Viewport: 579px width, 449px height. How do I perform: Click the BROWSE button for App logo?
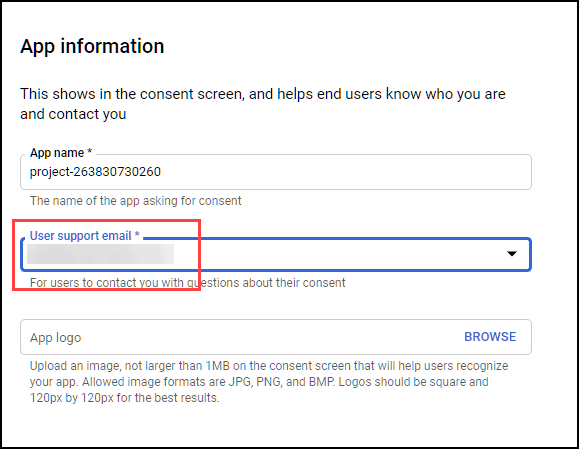tap(490, 337)
